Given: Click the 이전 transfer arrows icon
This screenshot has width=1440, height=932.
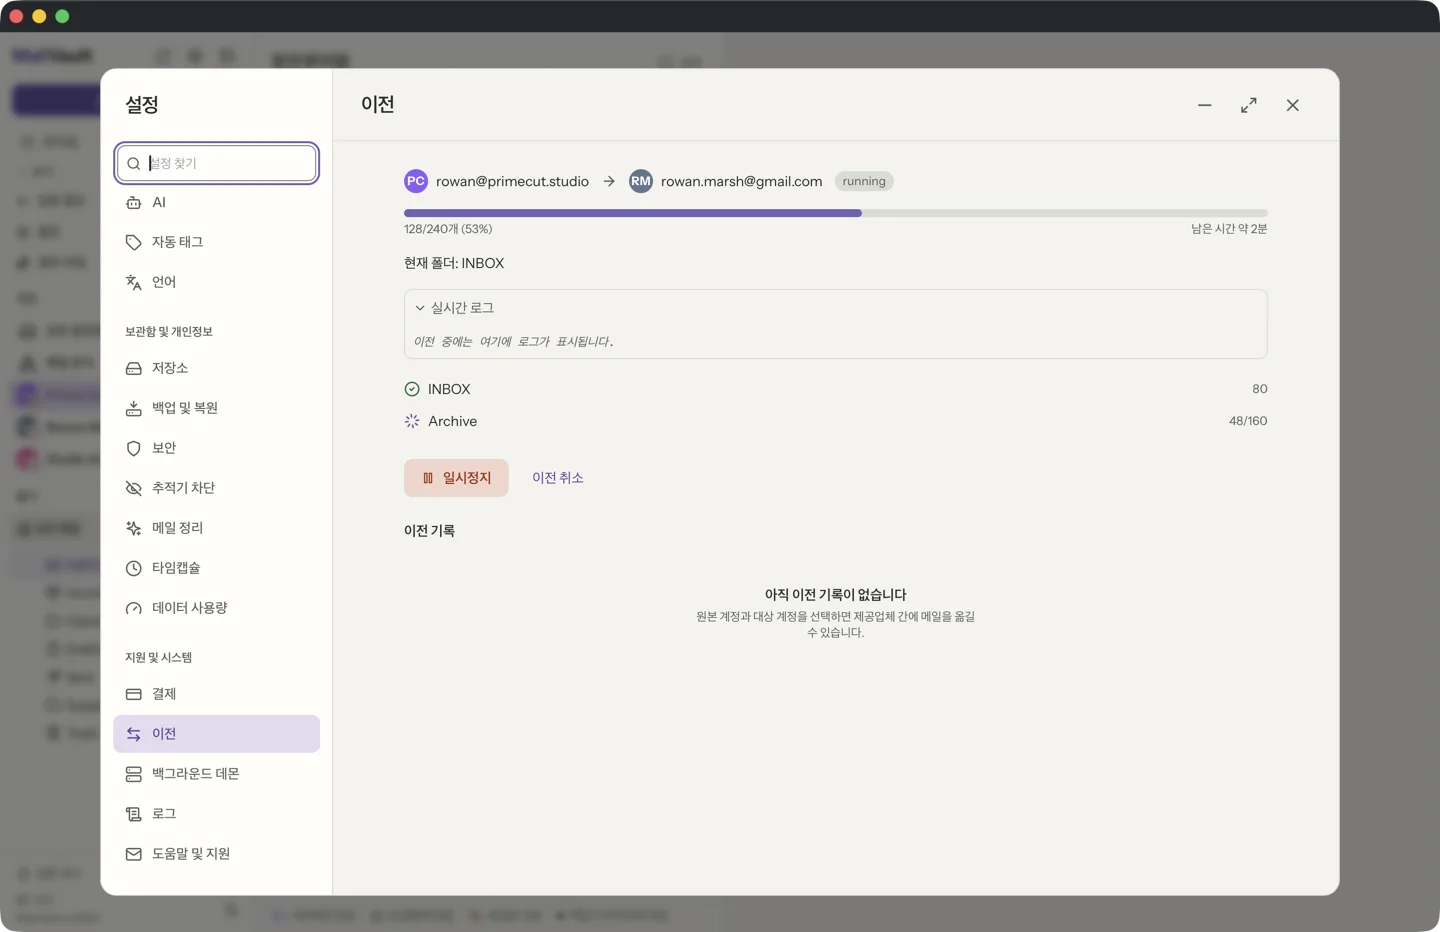Looking at the screenshot, I should (x=133, y=734).
